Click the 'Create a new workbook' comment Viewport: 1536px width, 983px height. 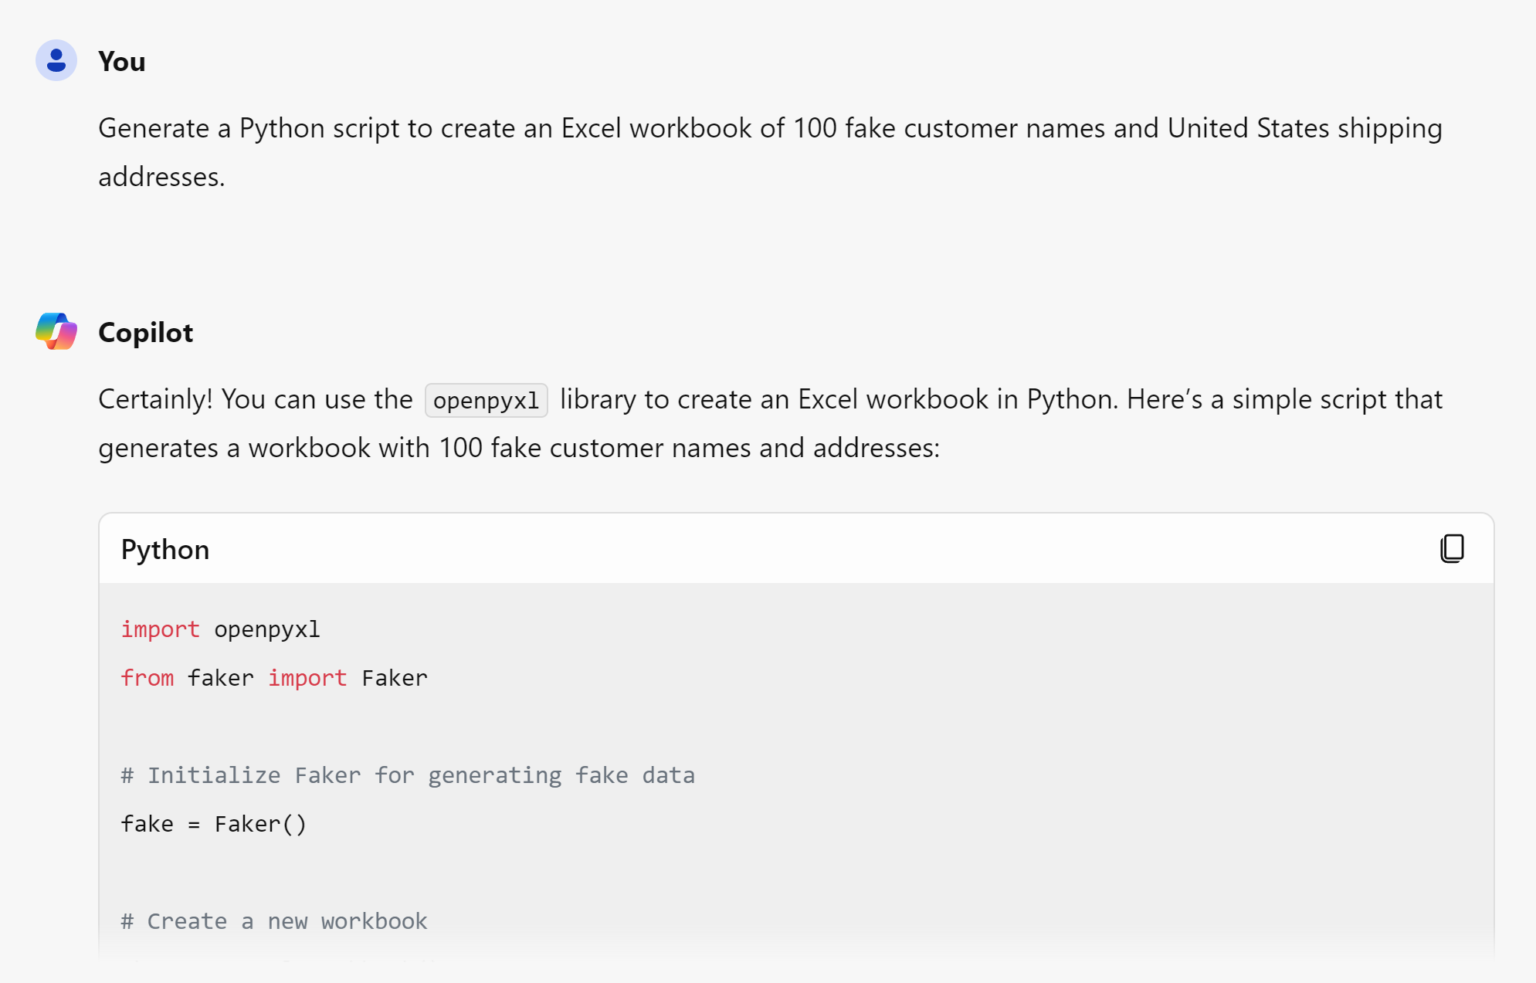(x=274, y=921)
